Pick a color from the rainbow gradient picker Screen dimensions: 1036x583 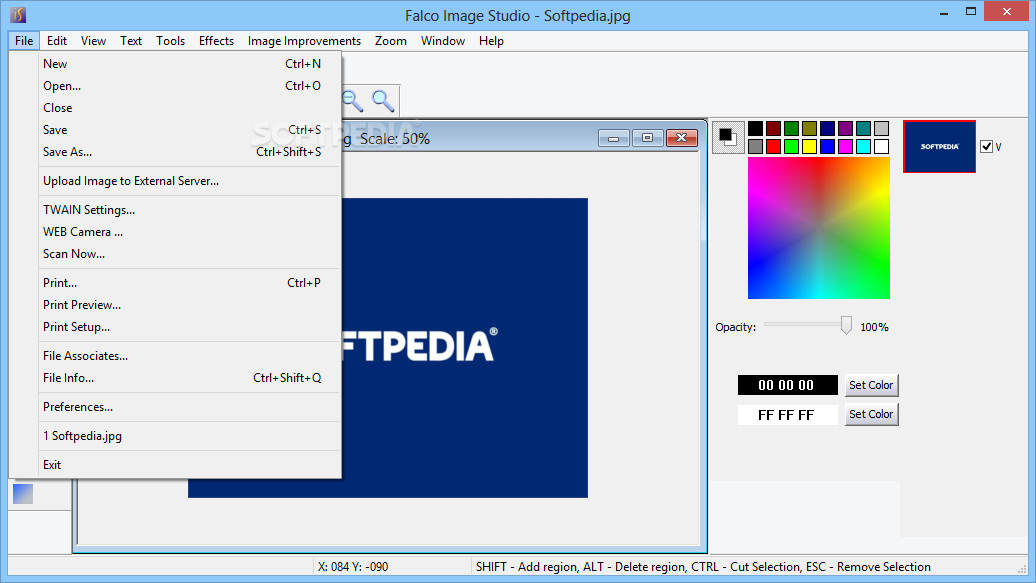click(819, 228)
